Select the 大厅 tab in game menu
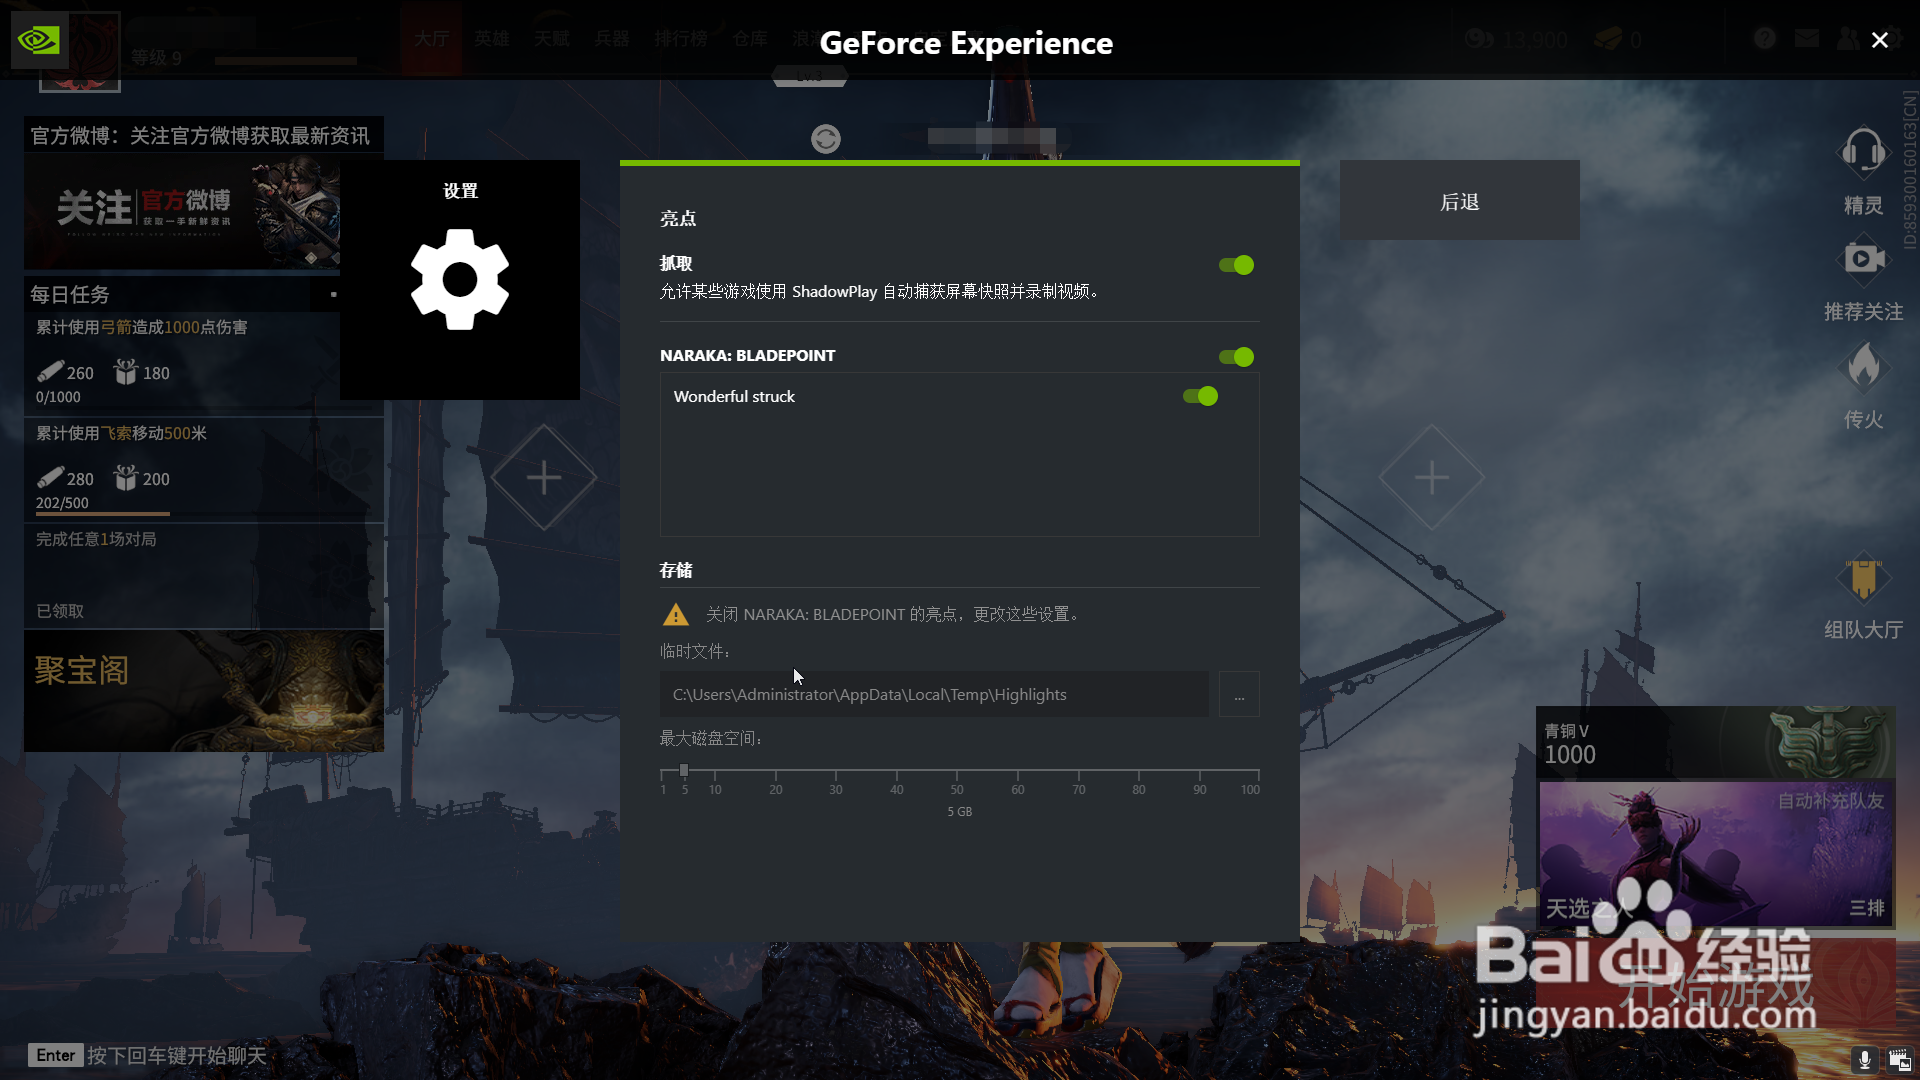Image resolution: width=1920 pixels, height=1080 pixels. 432,39
